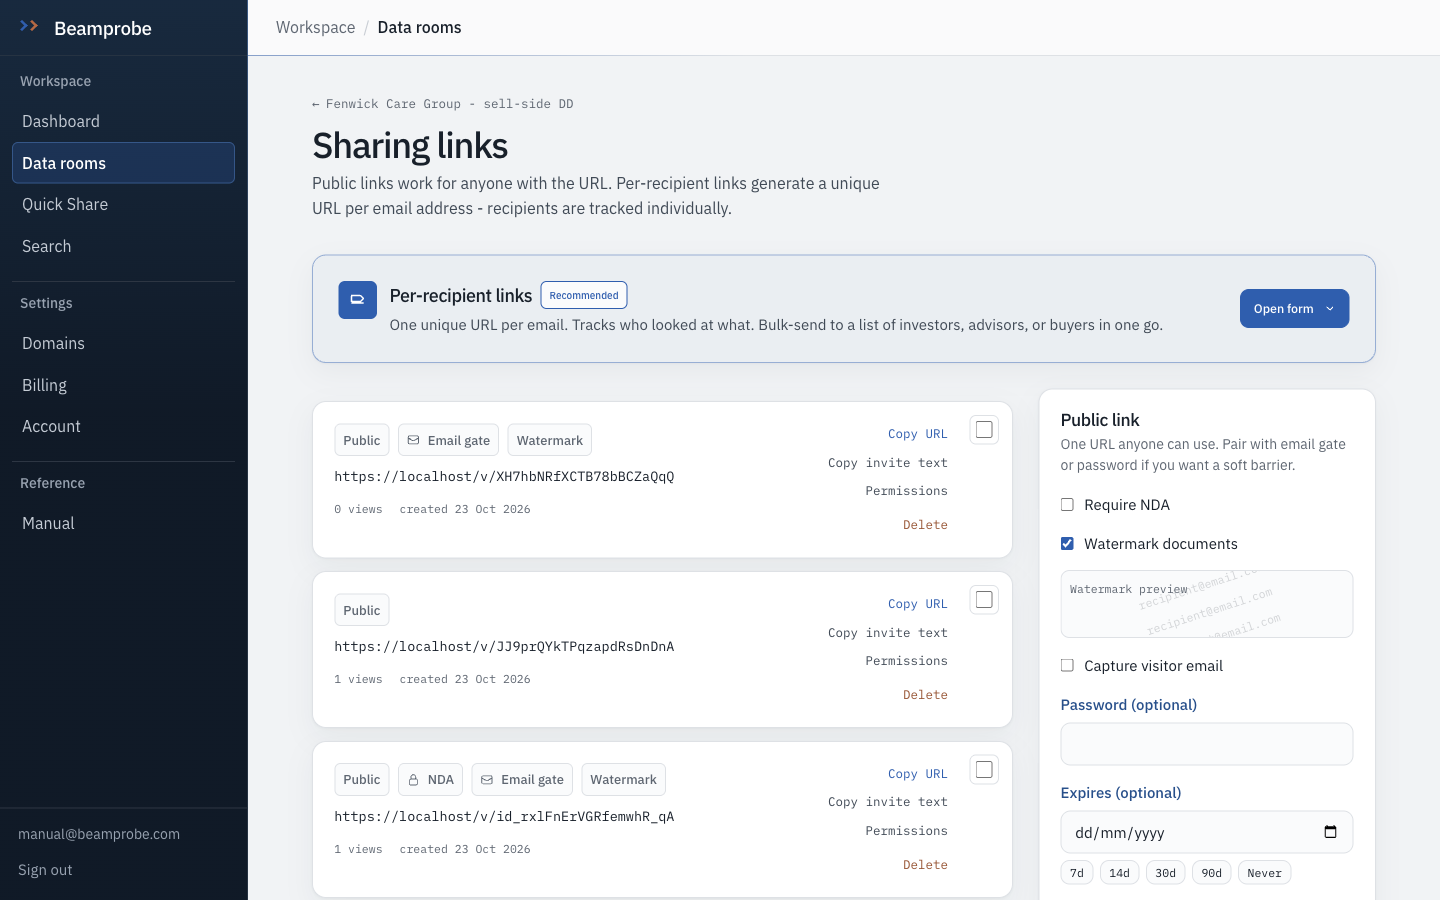
Task: Copy URL of the XH7hbNRfXCTB78bBCZaQqQ link
Action: [917, 434]
